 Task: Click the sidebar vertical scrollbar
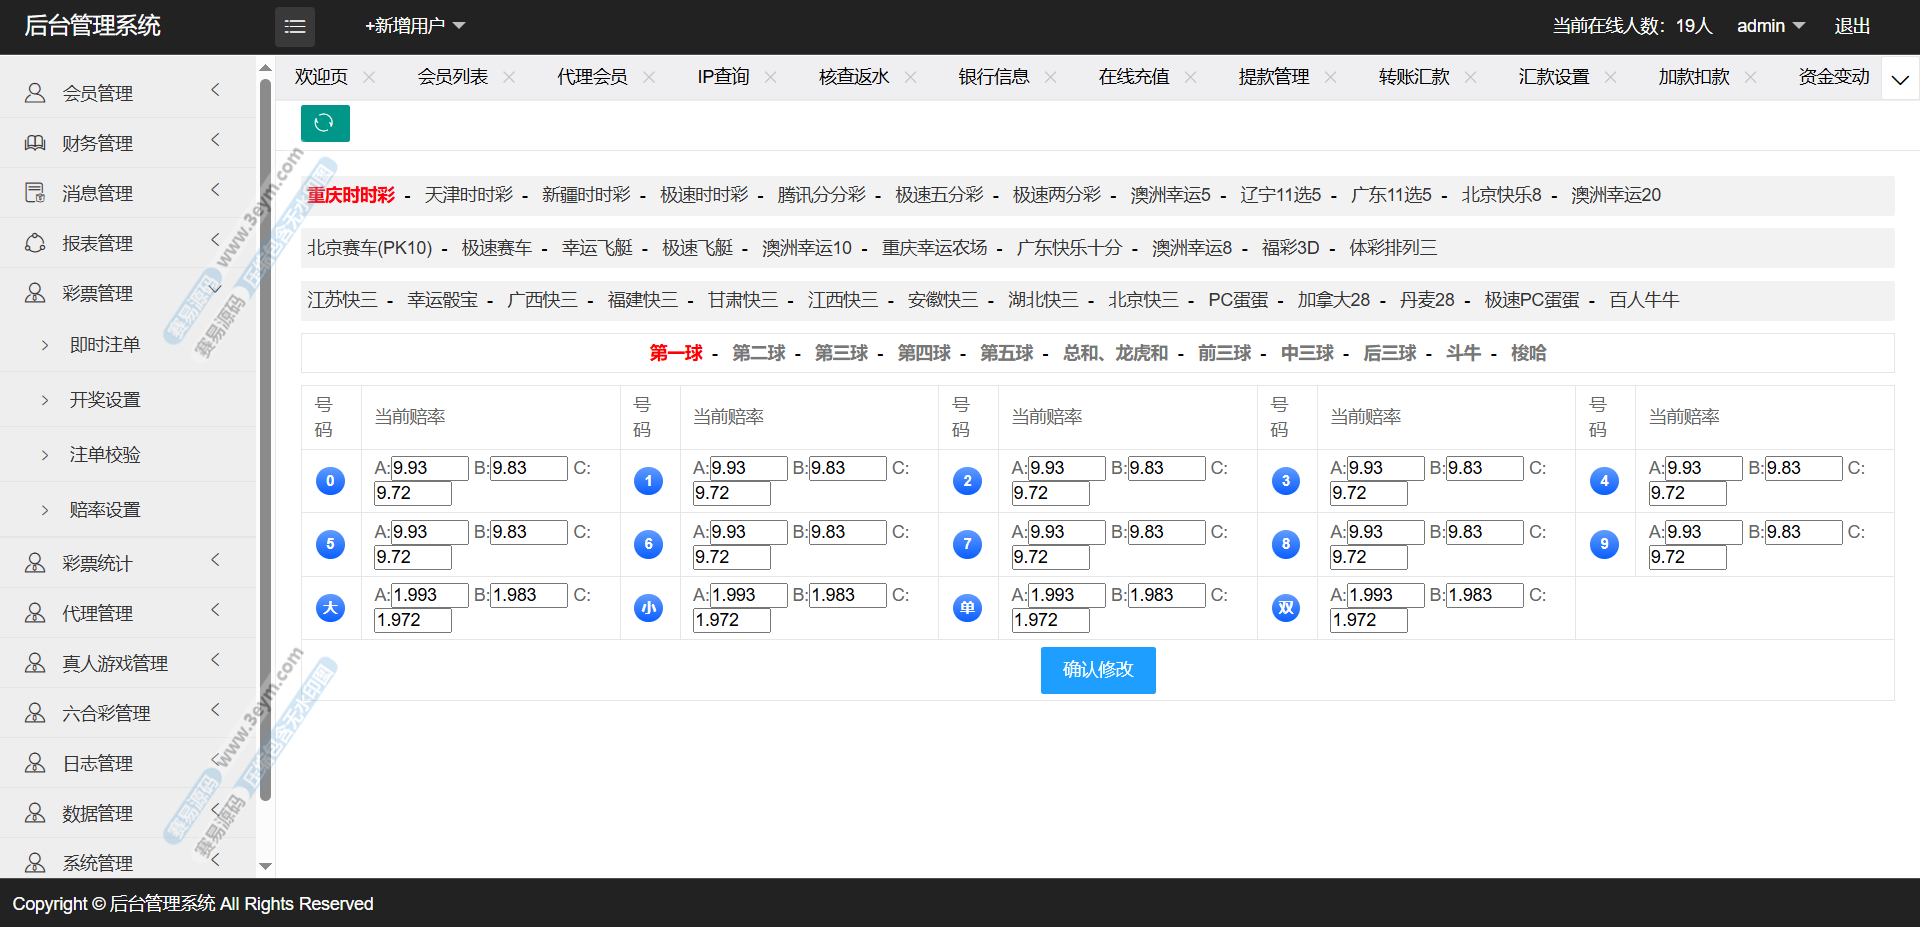265,440
